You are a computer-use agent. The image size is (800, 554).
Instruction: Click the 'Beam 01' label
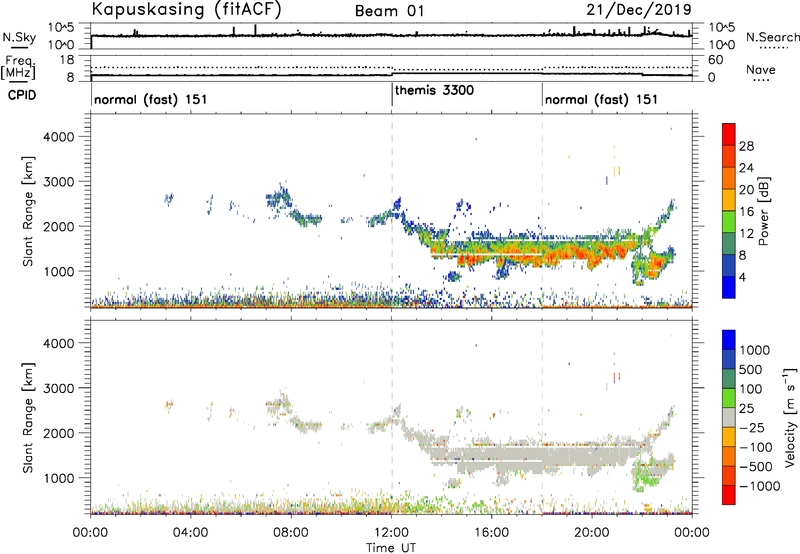pos(390,11)
